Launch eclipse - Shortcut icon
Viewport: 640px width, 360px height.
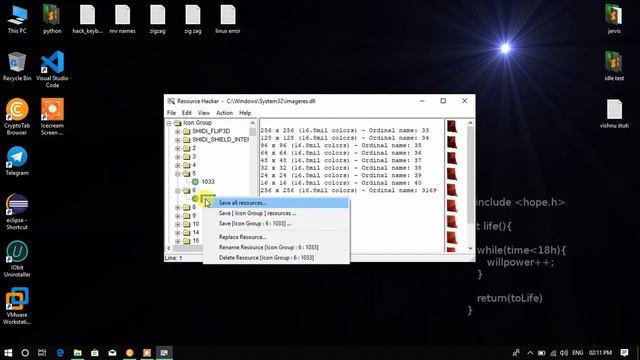[x=17, y=212]
